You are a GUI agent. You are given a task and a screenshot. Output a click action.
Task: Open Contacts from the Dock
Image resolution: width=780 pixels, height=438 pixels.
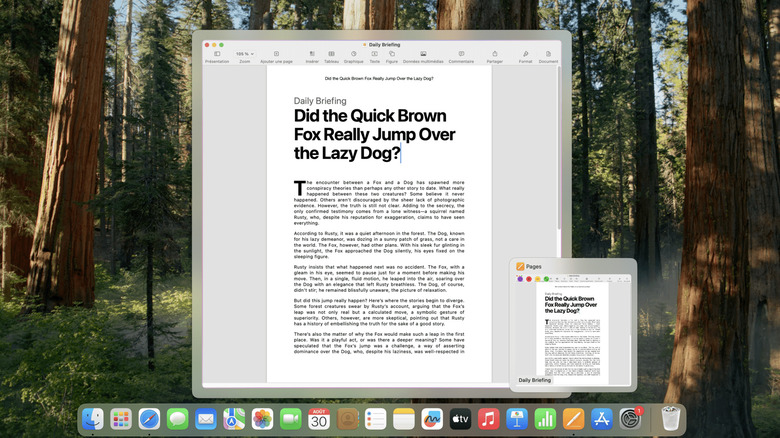click(347, 419)
